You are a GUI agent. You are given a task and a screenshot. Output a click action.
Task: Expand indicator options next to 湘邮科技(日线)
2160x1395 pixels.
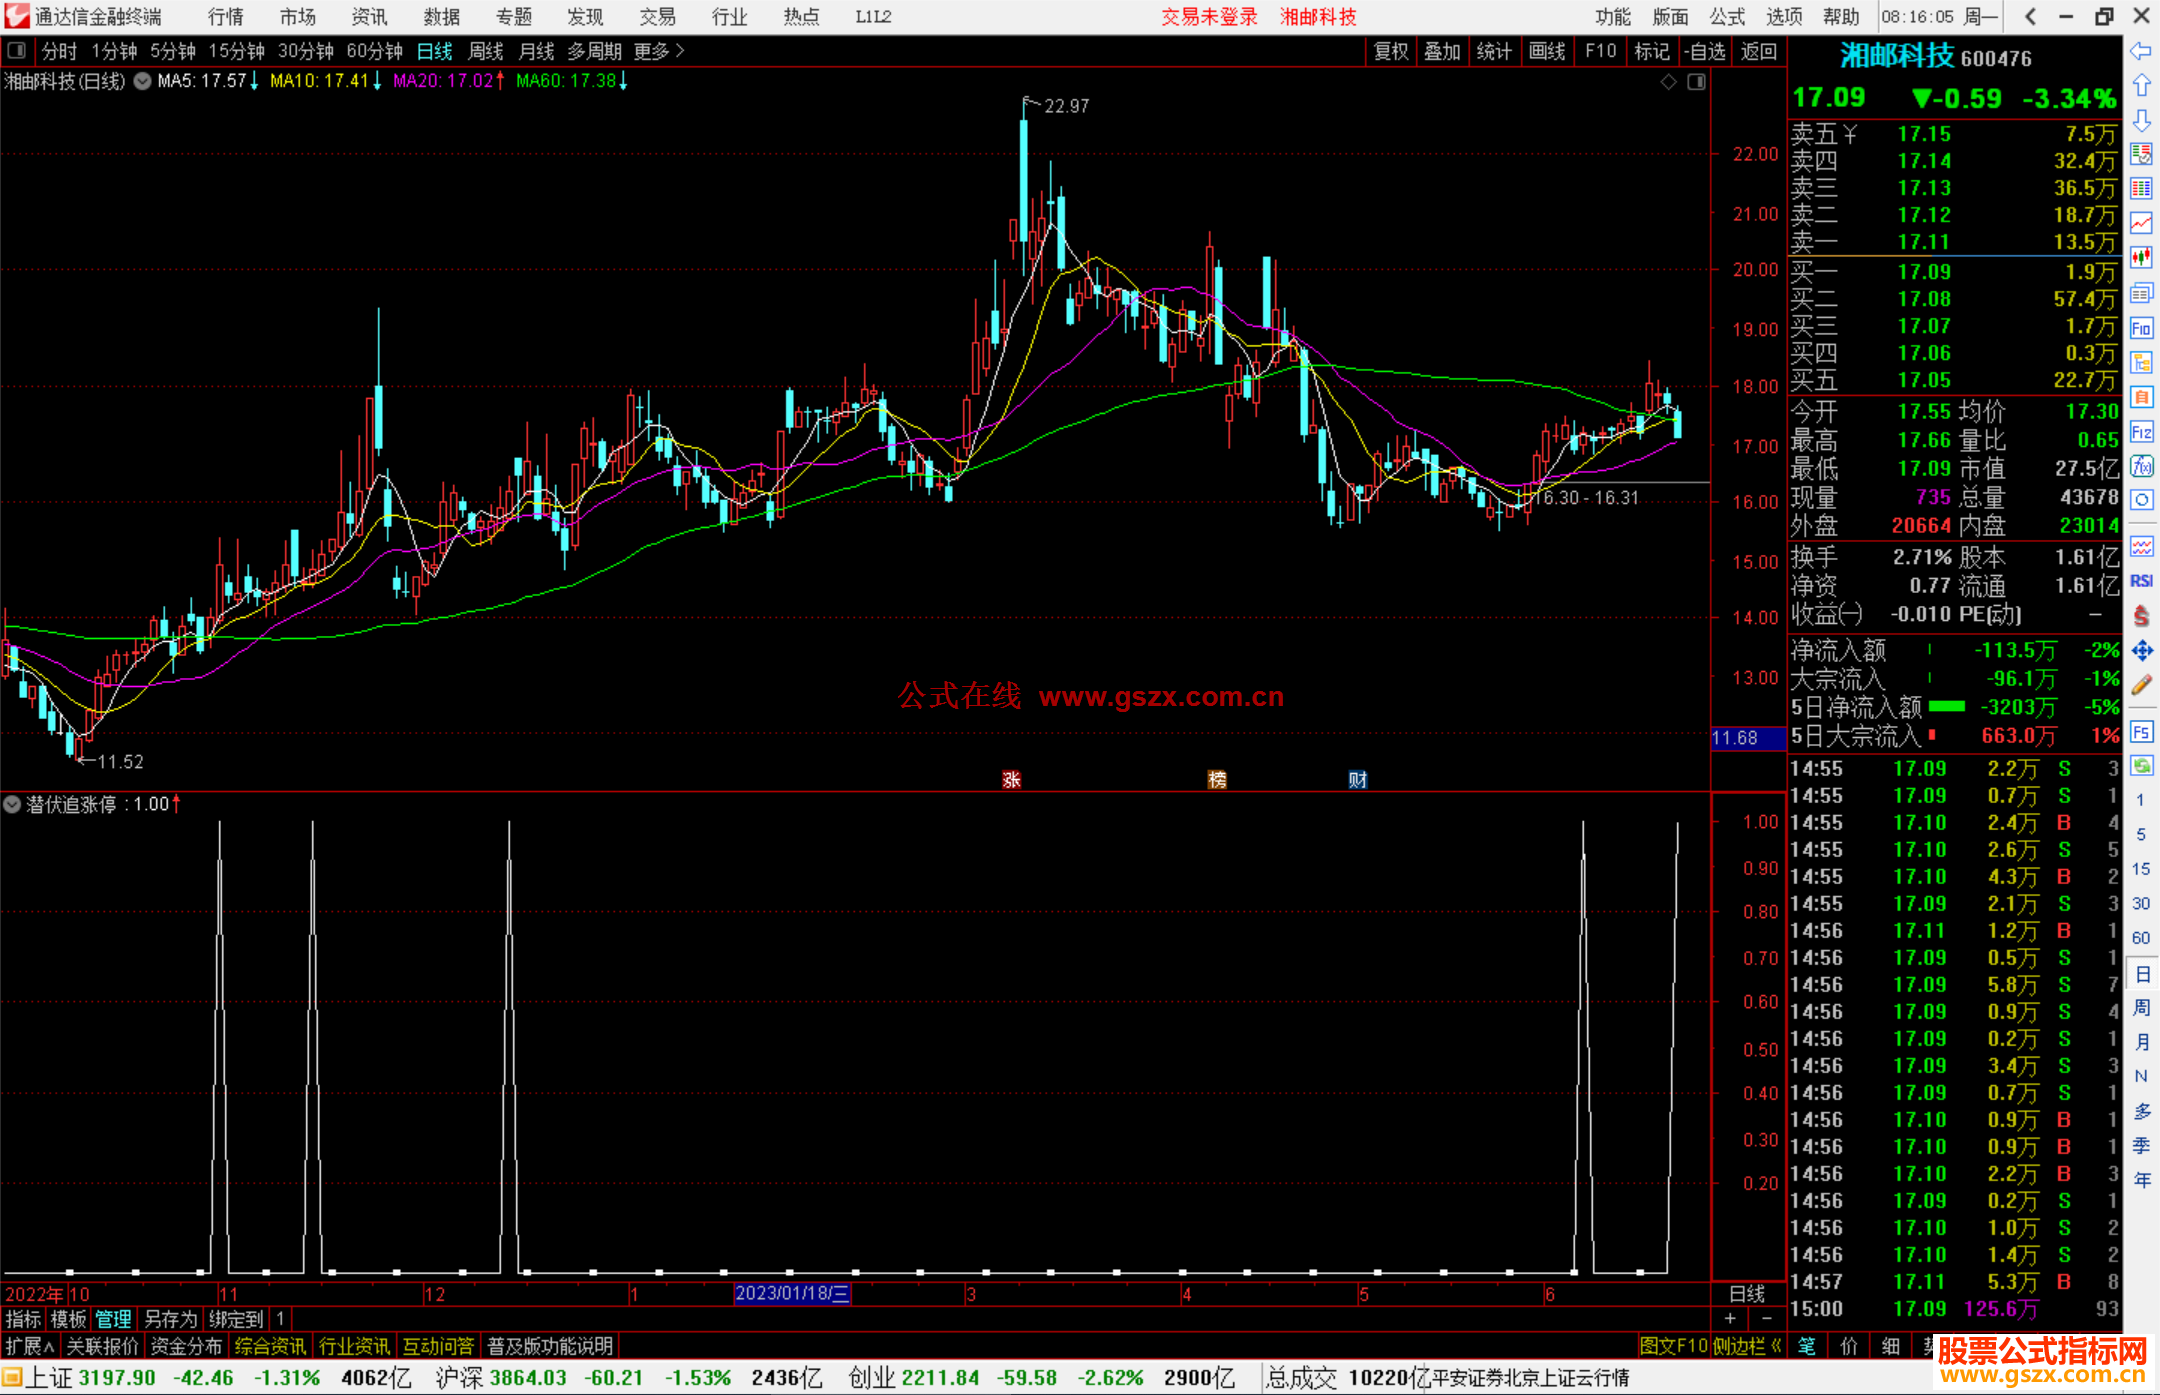tap(142, 81)
